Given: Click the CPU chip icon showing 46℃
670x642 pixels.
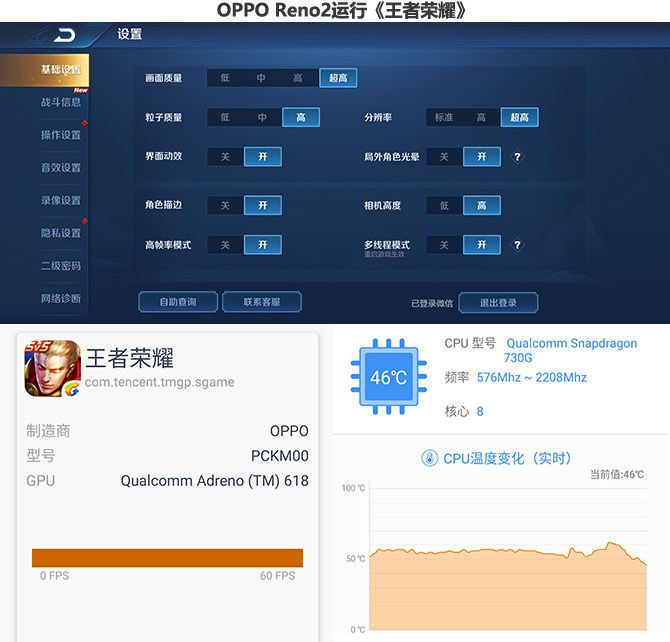Looking at the screenshot, I should click(388, 377).
